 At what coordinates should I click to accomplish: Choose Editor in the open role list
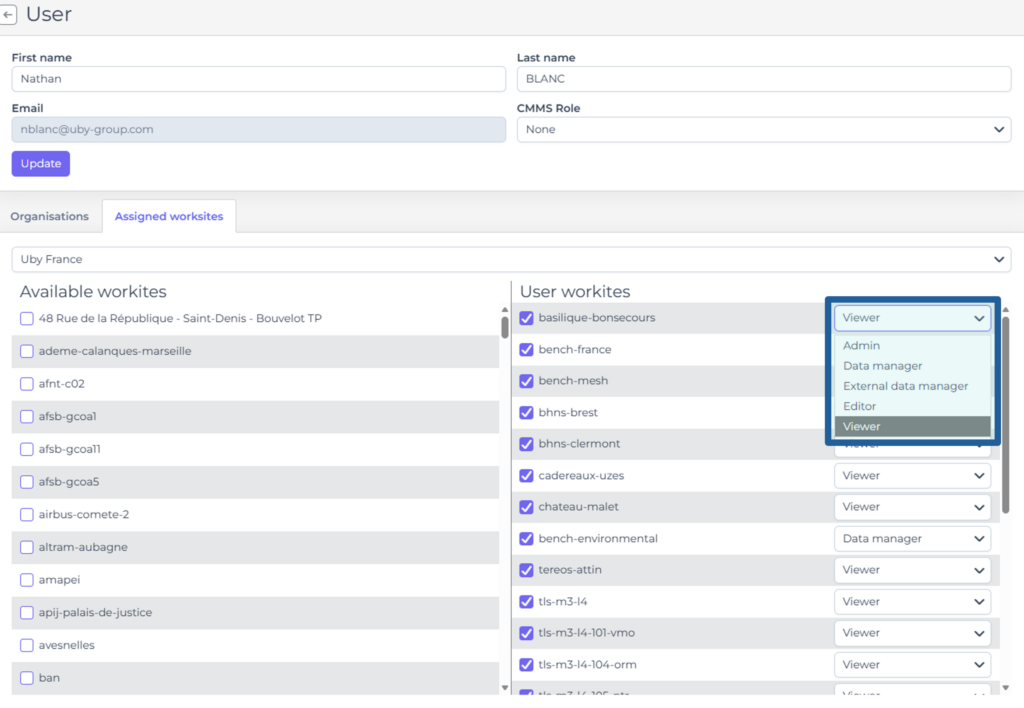859,406
